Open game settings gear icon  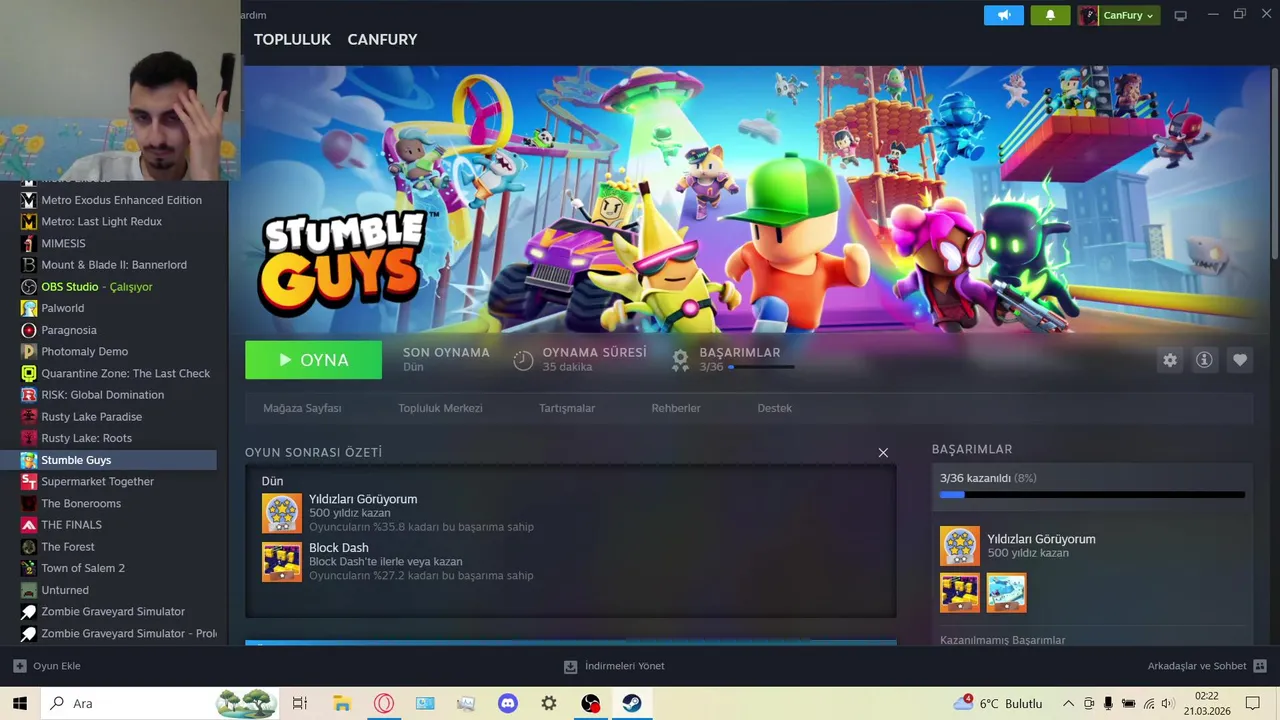tap(1170, 360)
